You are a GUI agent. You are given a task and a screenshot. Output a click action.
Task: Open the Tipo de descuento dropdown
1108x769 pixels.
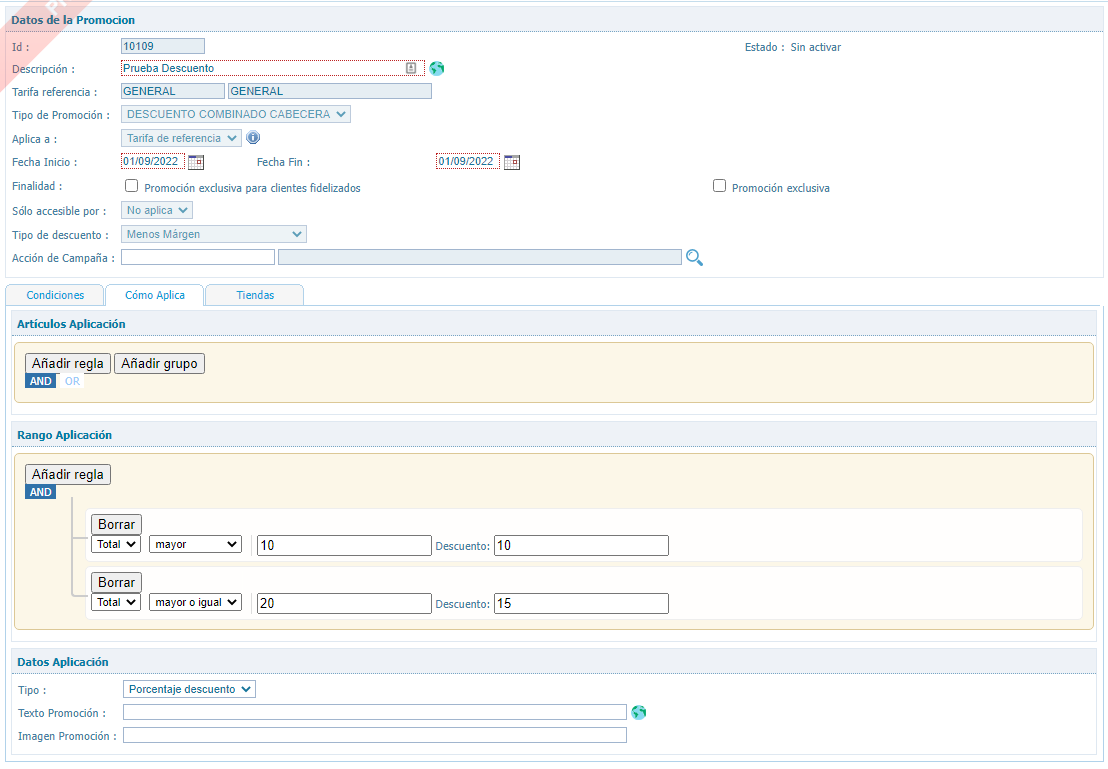pos(214,234)
